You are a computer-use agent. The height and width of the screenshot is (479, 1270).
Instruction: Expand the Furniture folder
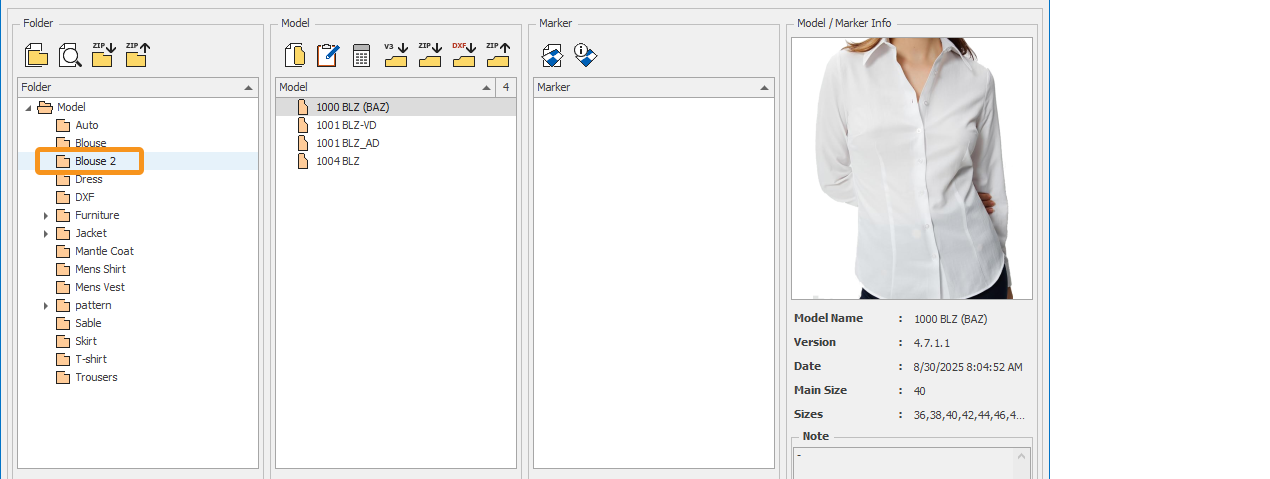pos(46,215)
